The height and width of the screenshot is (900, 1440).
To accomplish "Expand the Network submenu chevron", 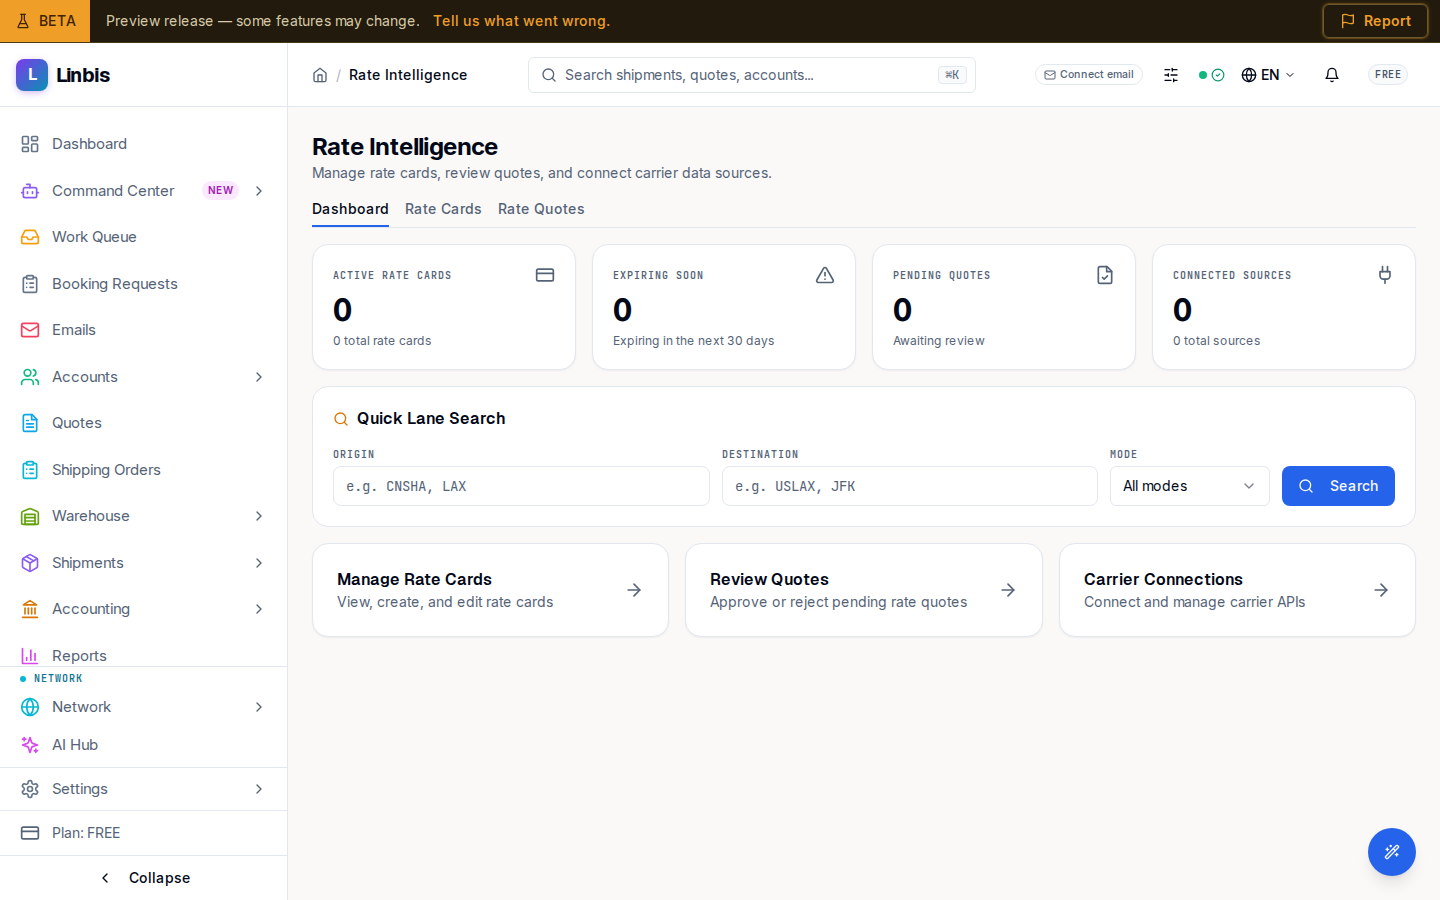I will pos(259,707).
